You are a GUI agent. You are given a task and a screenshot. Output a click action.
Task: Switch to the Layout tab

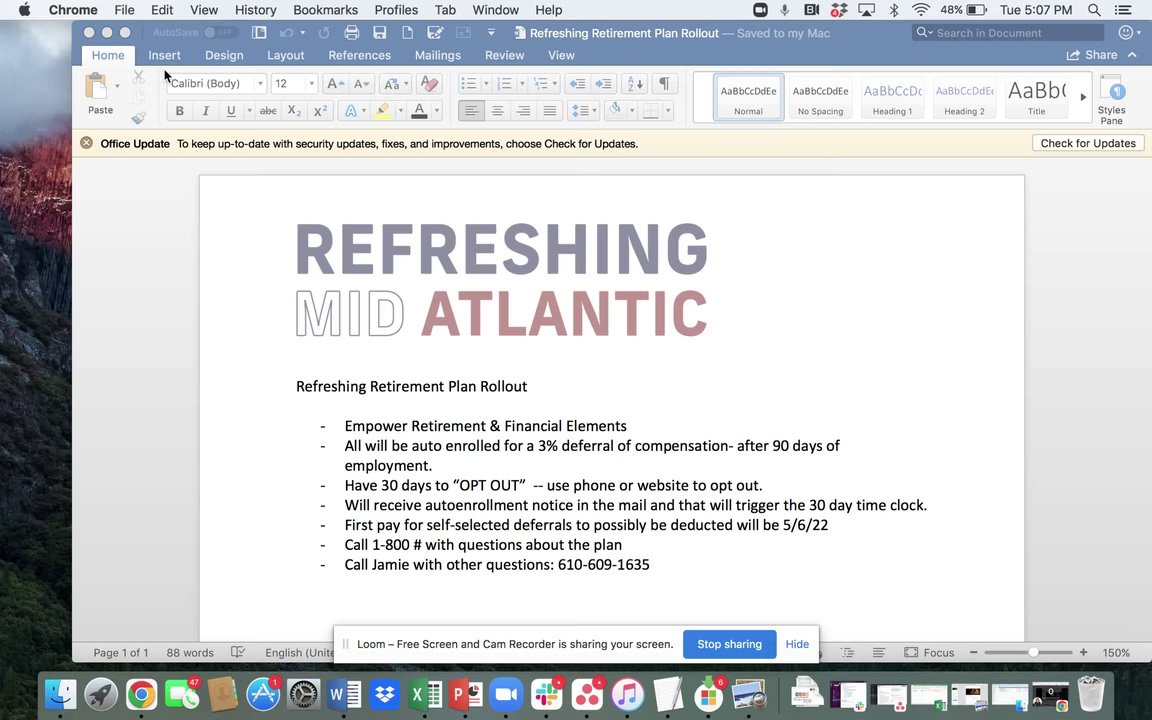point(285,55)
